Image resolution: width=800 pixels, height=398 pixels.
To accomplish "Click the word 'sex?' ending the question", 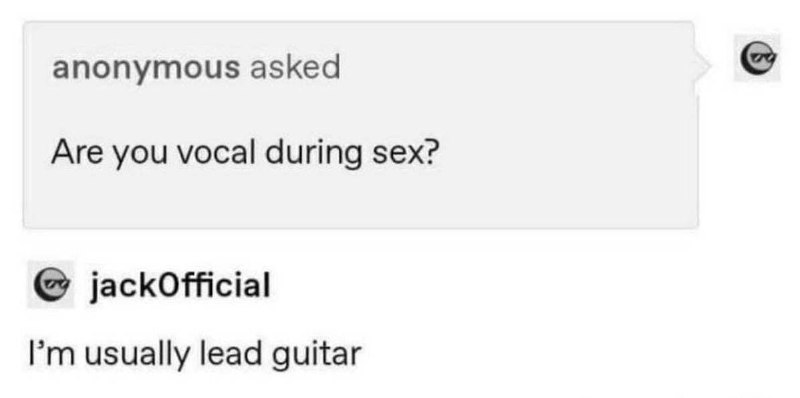I will pos(405,154).
